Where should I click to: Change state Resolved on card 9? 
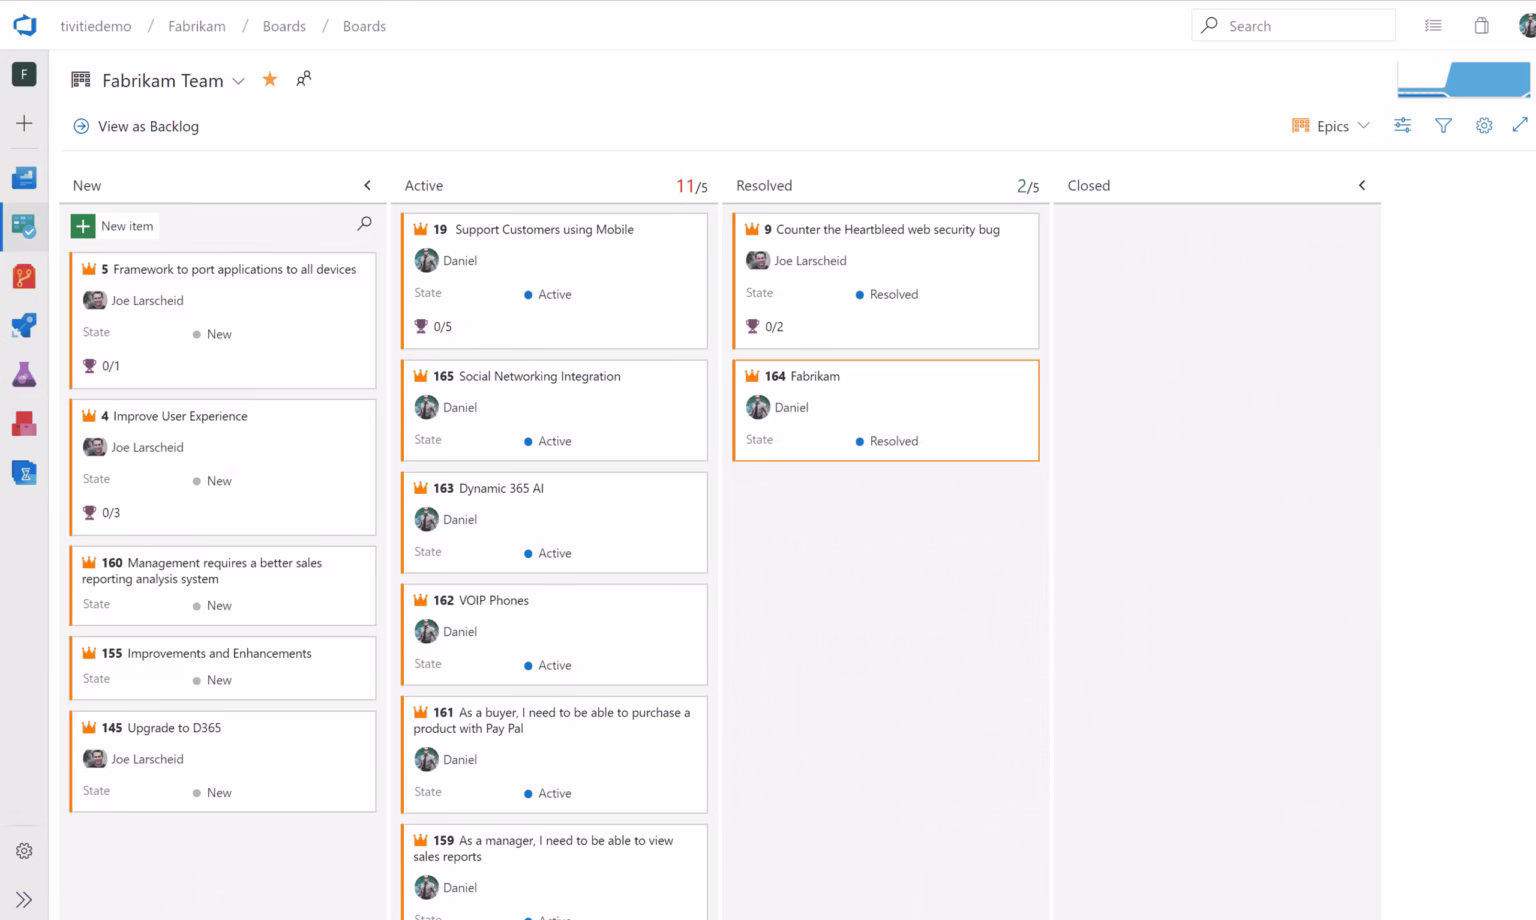point(887,294)
